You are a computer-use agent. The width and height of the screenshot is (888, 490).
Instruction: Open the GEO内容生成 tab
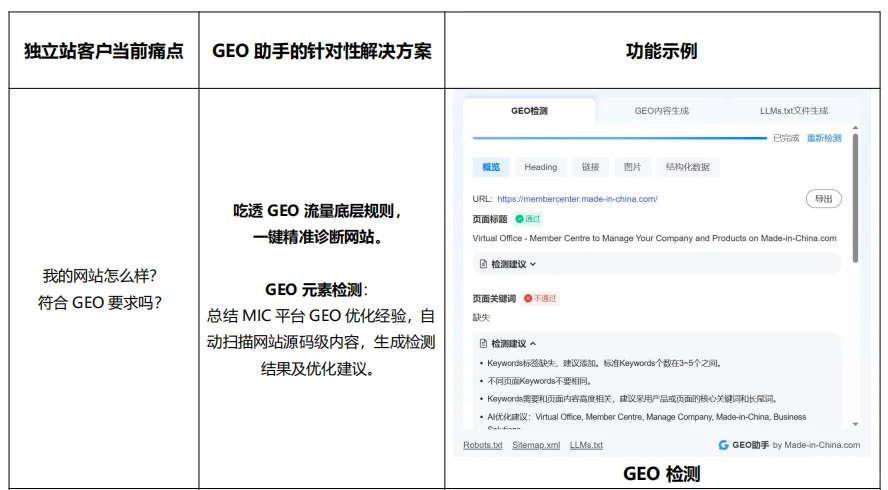[x=661, y=111]
